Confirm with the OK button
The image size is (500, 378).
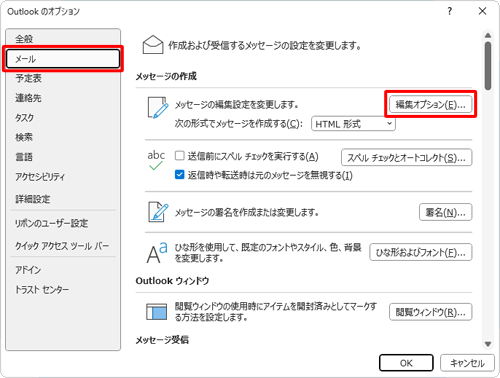(x=406, y=363)
